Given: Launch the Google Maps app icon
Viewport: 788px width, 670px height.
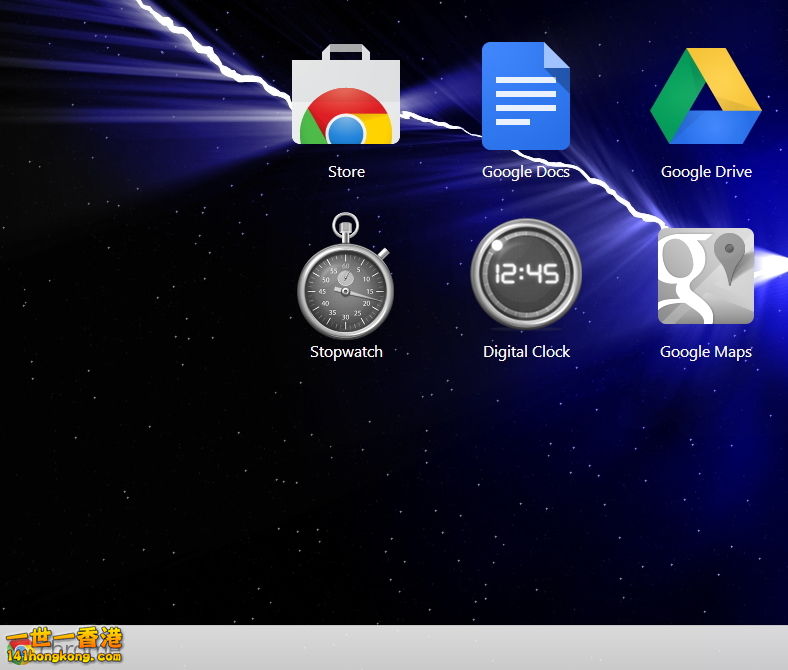Looking at the screenshot, I should pos(706,277).
